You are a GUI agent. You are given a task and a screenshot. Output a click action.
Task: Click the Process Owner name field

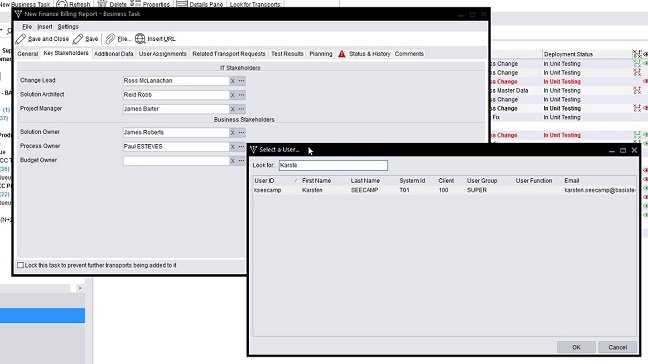point(176,147)
